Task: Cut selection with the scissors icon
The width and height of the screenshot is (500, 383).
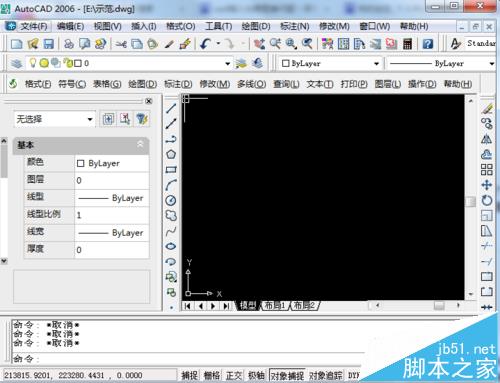Action: point(121,44)
